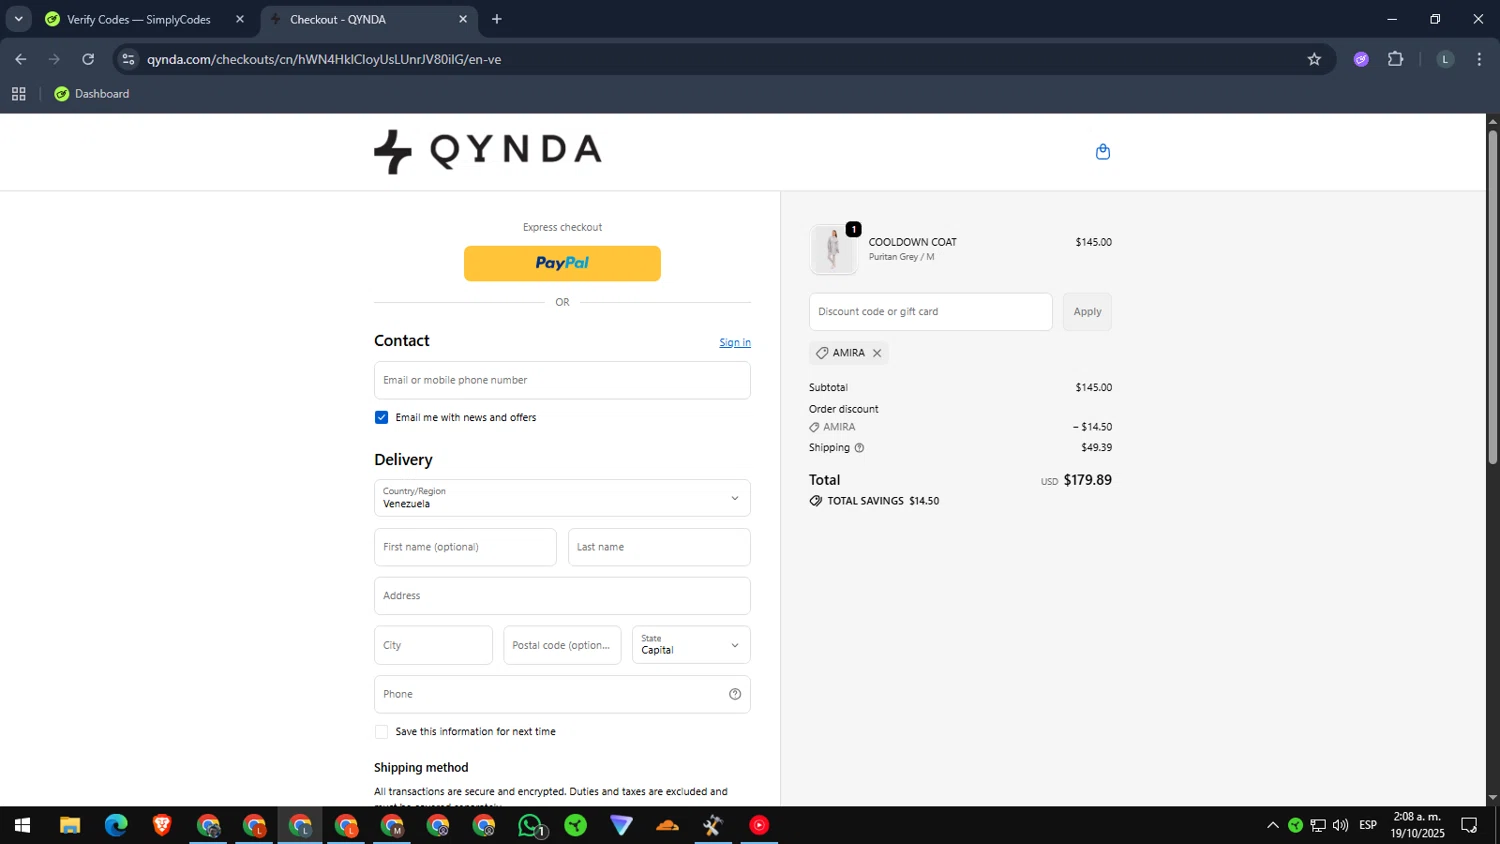Focus the Phone field
The width and height of the screenshot is (1500, 844).
[x=562, y=694]
